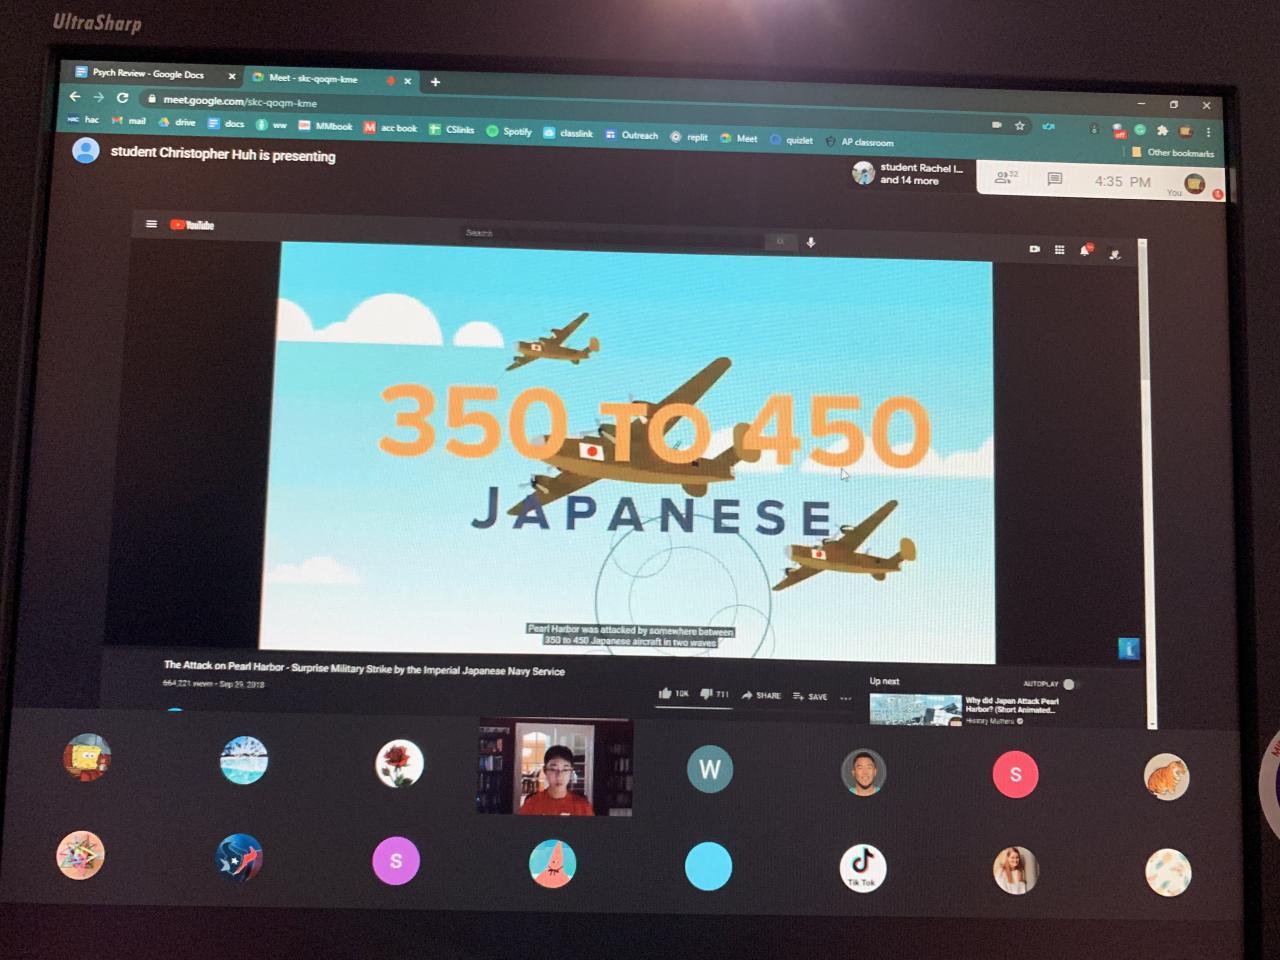Click the camera indicator in address bar
1280x960 pixels.
pyautogui.click(x=996, y=125)
